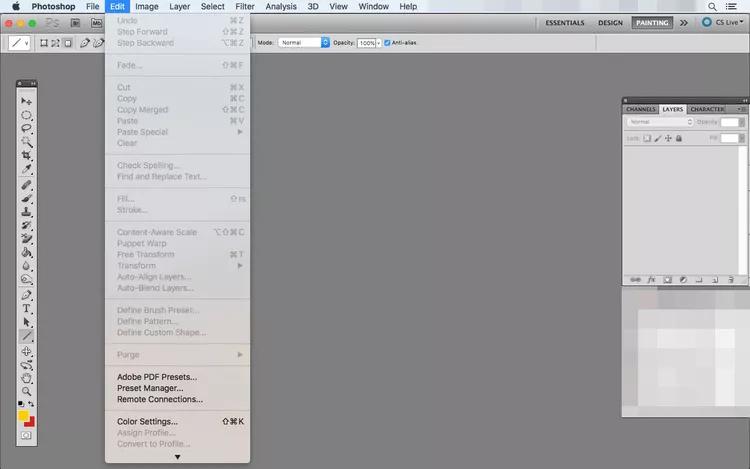Select the Crop tool
This screenshot has width=750, height=469.
coord(27,157)
